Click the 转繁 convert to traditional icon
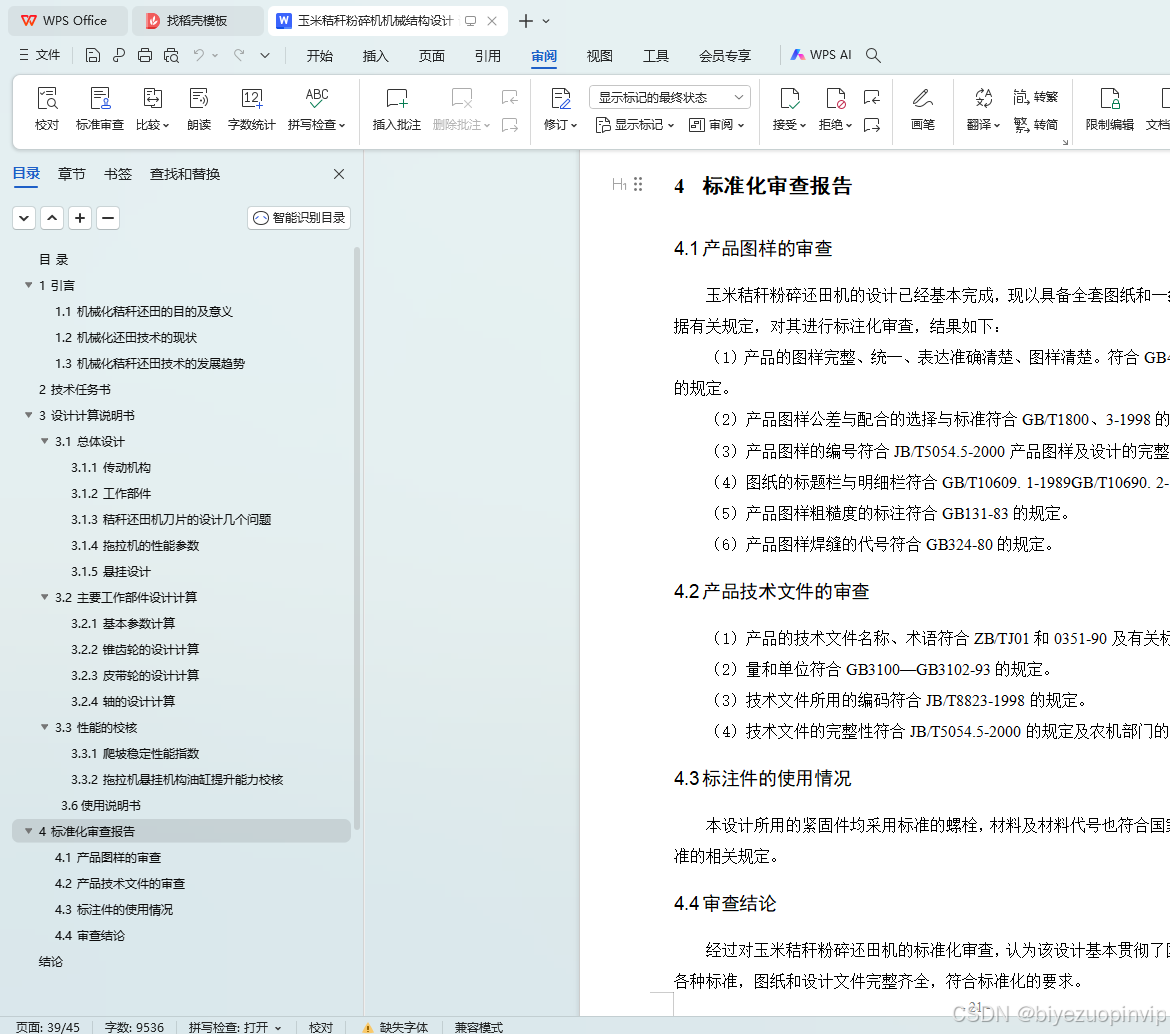 click(x=1036, y=97)
